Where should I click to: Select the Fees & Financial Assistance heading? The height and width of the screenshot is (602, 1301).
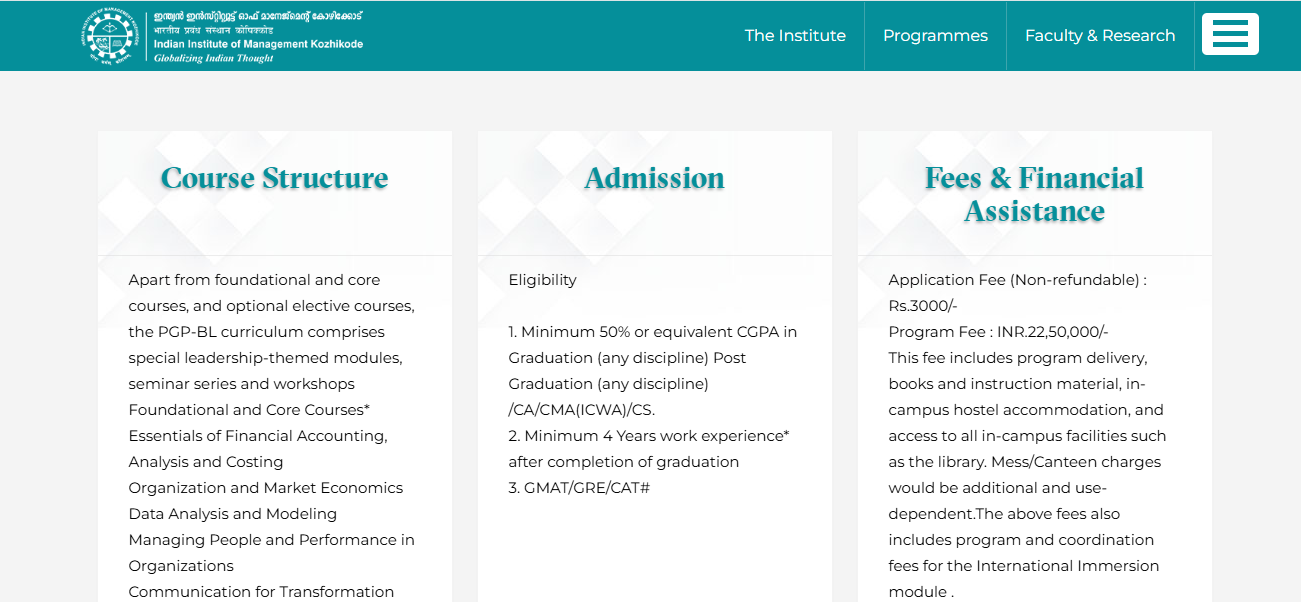(x=1034, y=194)
